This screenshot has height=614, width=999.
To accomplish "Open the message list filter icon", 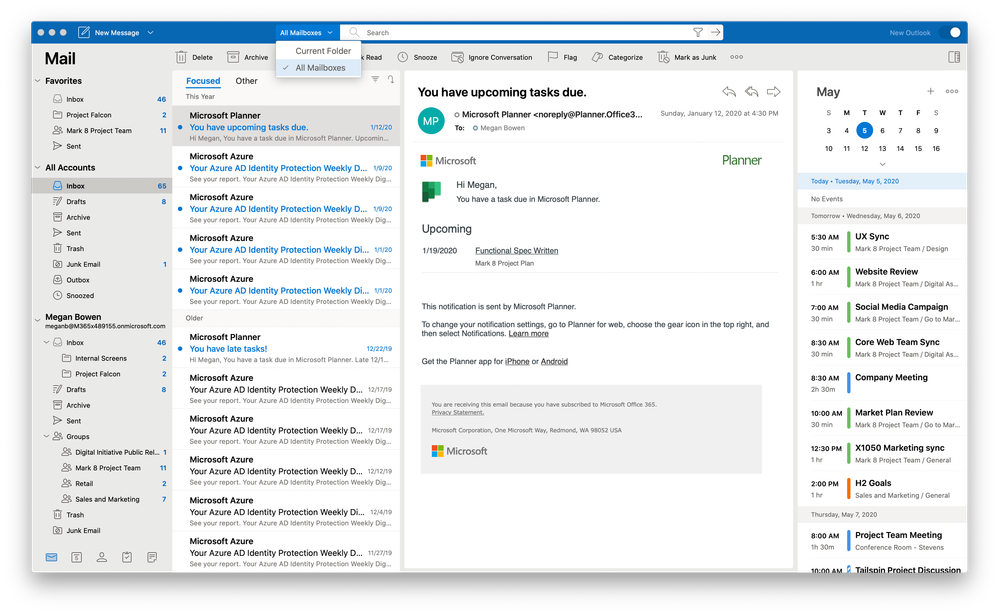I will click(x=375, y=80).
